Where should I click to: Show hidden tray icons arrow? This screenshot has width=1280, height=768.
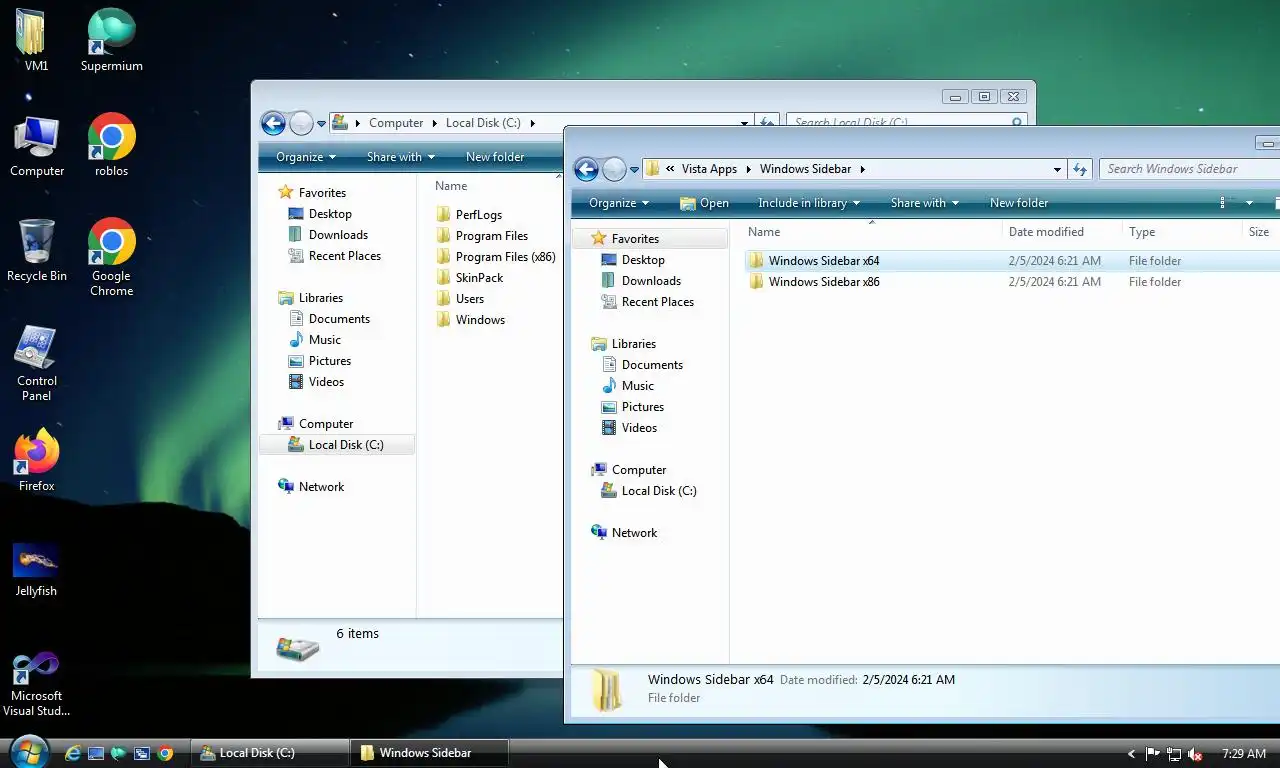tap(1131, 754)
